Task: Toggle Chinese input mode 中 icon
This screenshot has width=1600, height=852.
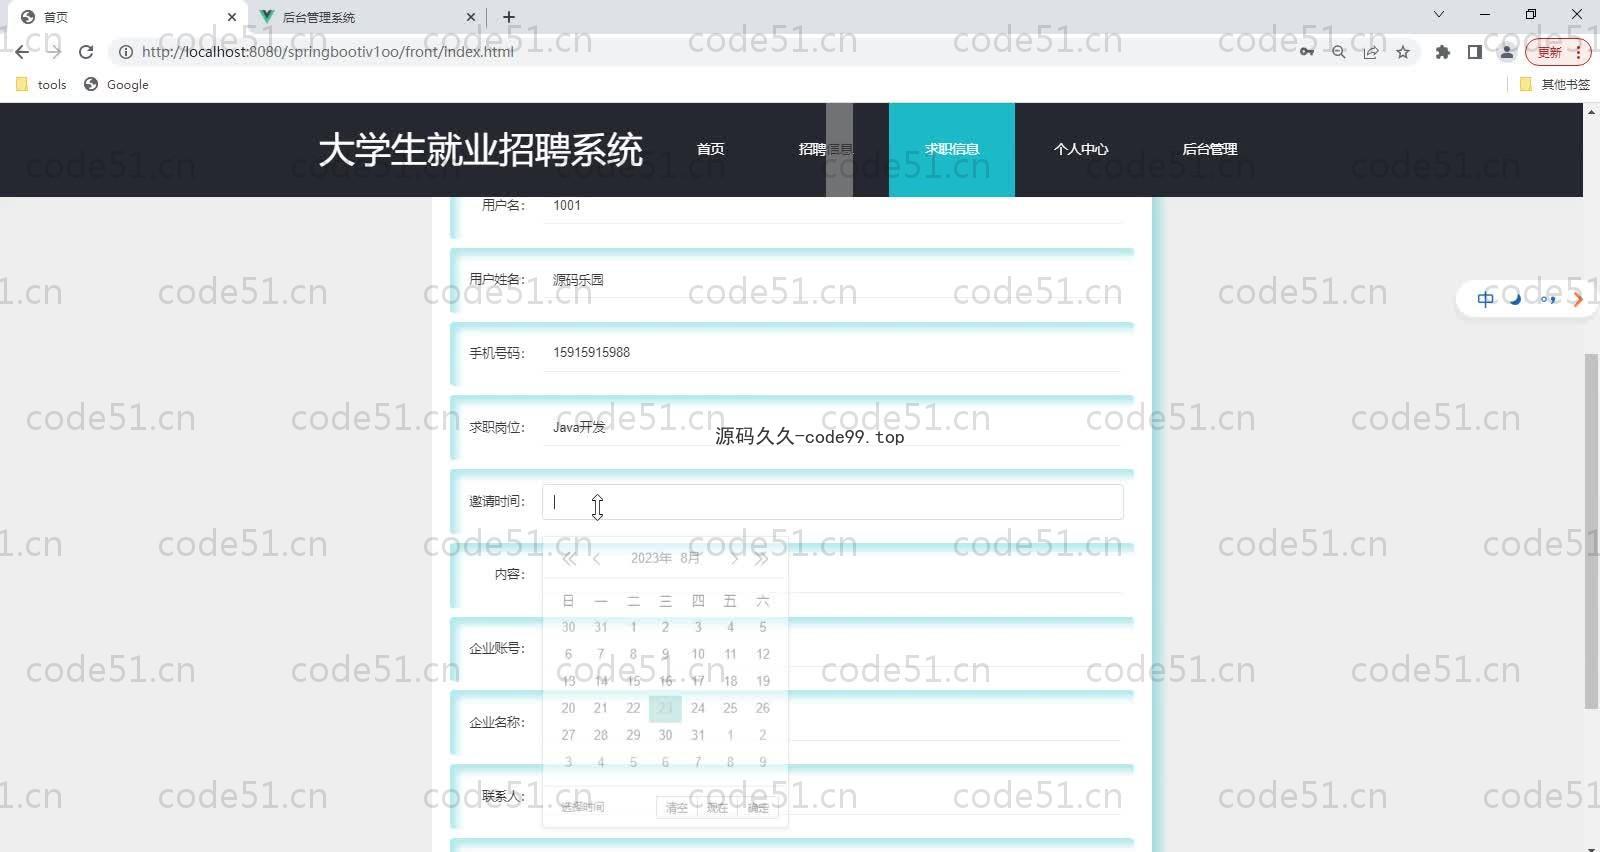Action: tap(1485, 299)
